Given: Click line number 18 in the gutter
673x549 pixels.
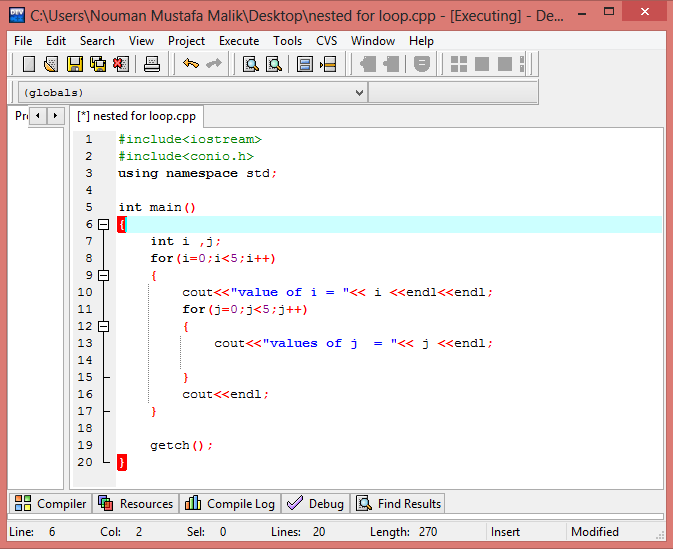Looking at the screenshot, I should click(85, 428).
